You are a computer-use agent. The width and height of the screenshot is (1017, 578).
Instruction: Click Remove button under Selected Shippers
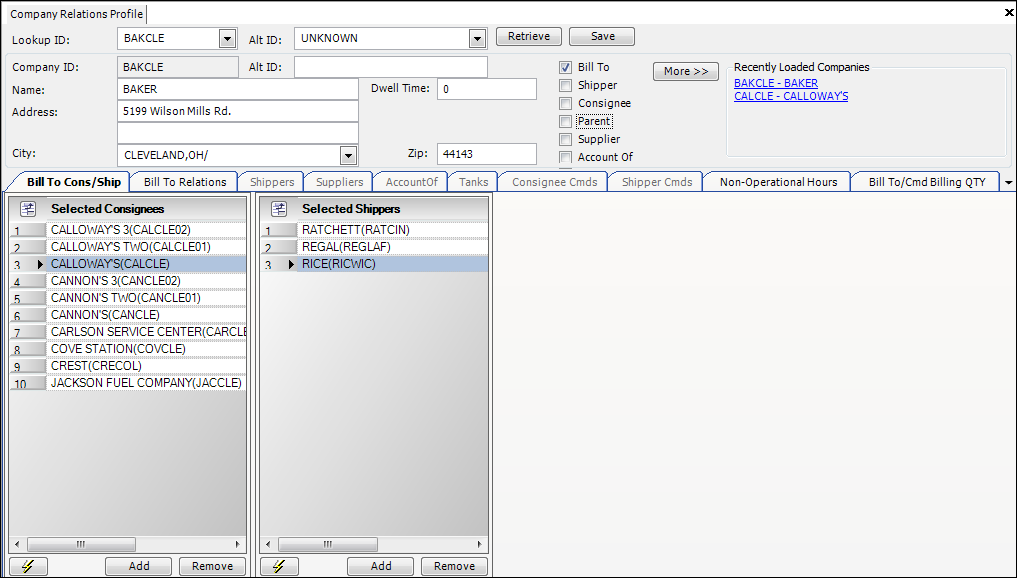coord(455,566)
